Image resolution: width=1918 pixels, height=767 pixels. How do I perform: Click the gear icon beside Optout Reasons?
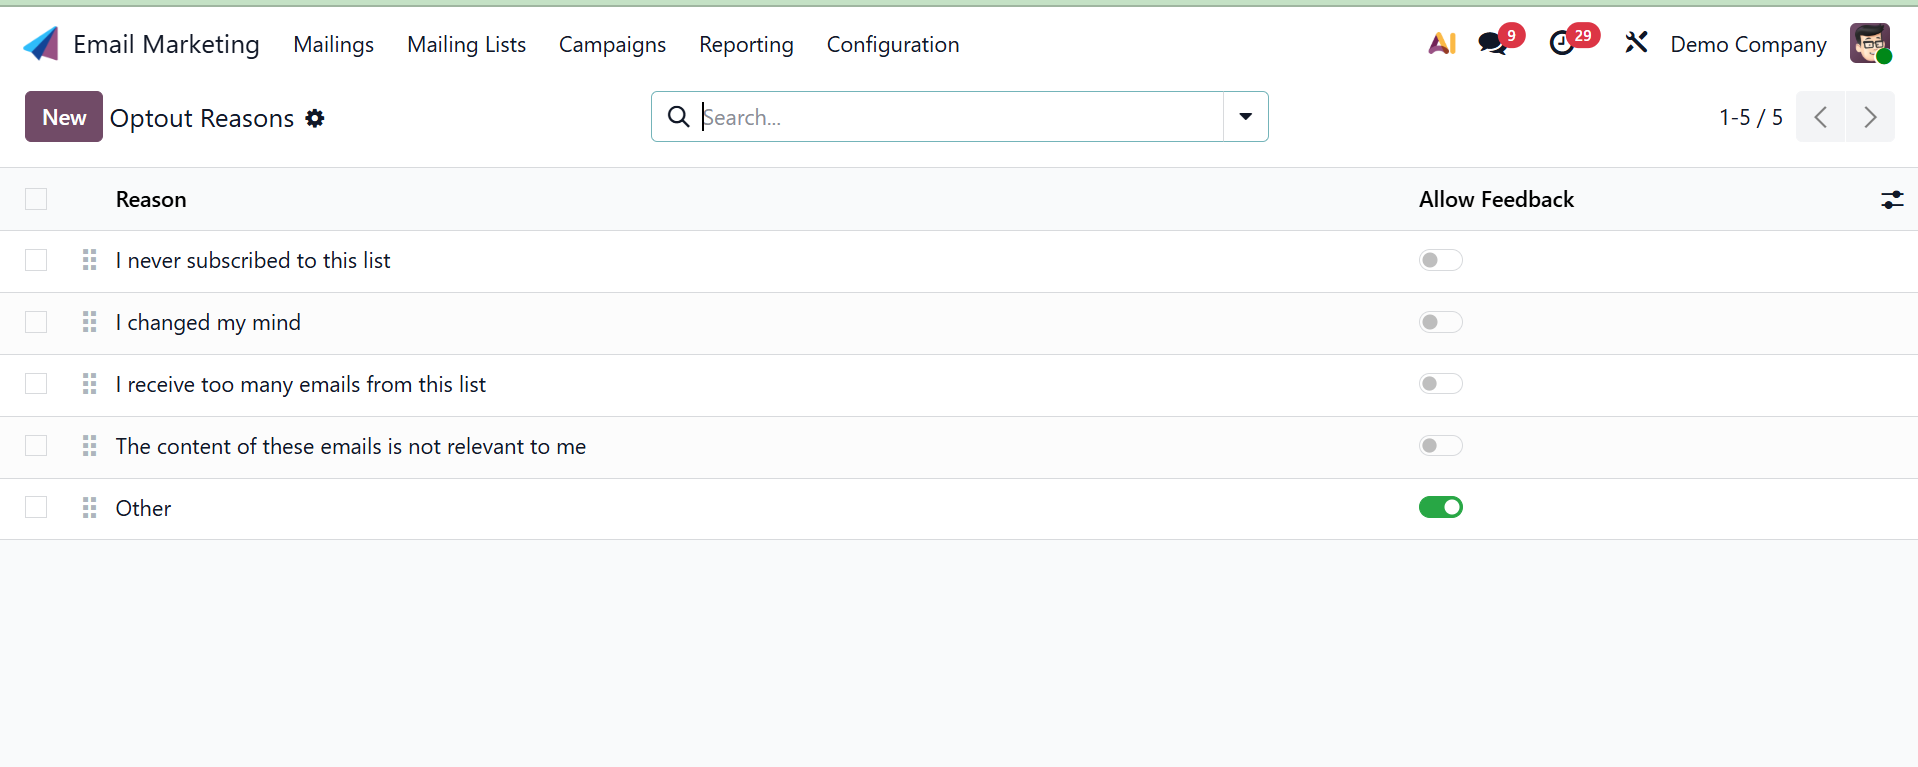315,118
